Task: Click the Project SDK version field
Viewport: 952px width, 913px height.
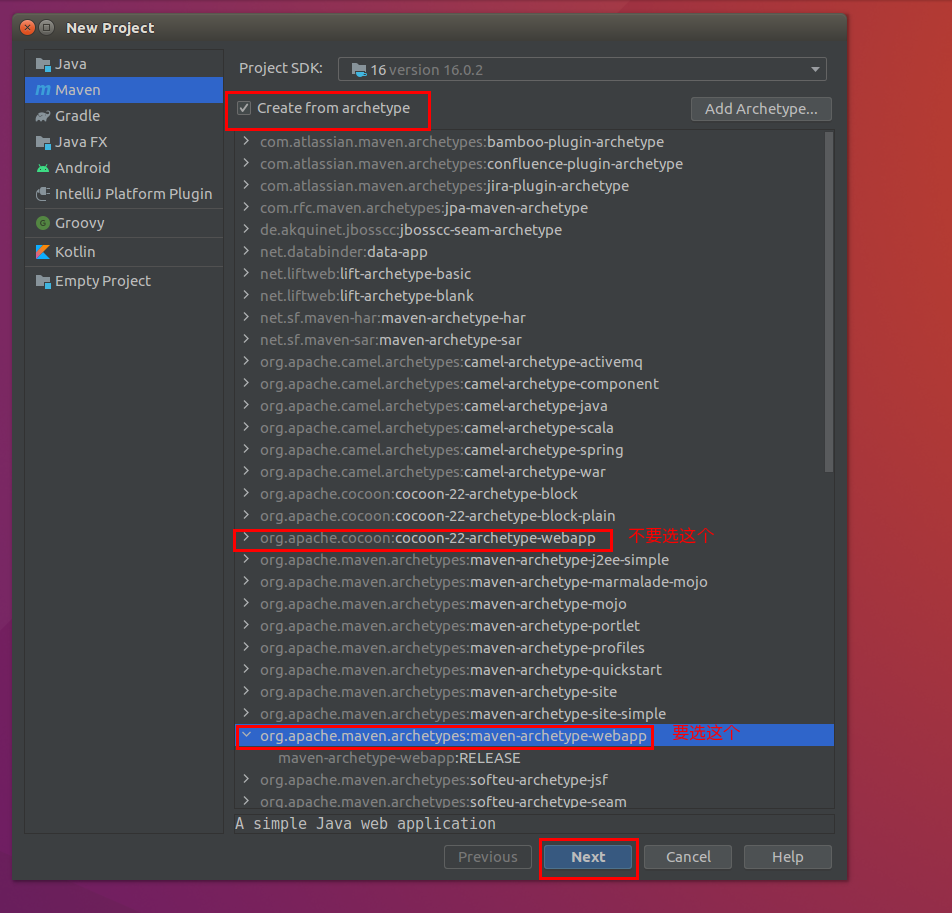Action: [x=582, y=70]
